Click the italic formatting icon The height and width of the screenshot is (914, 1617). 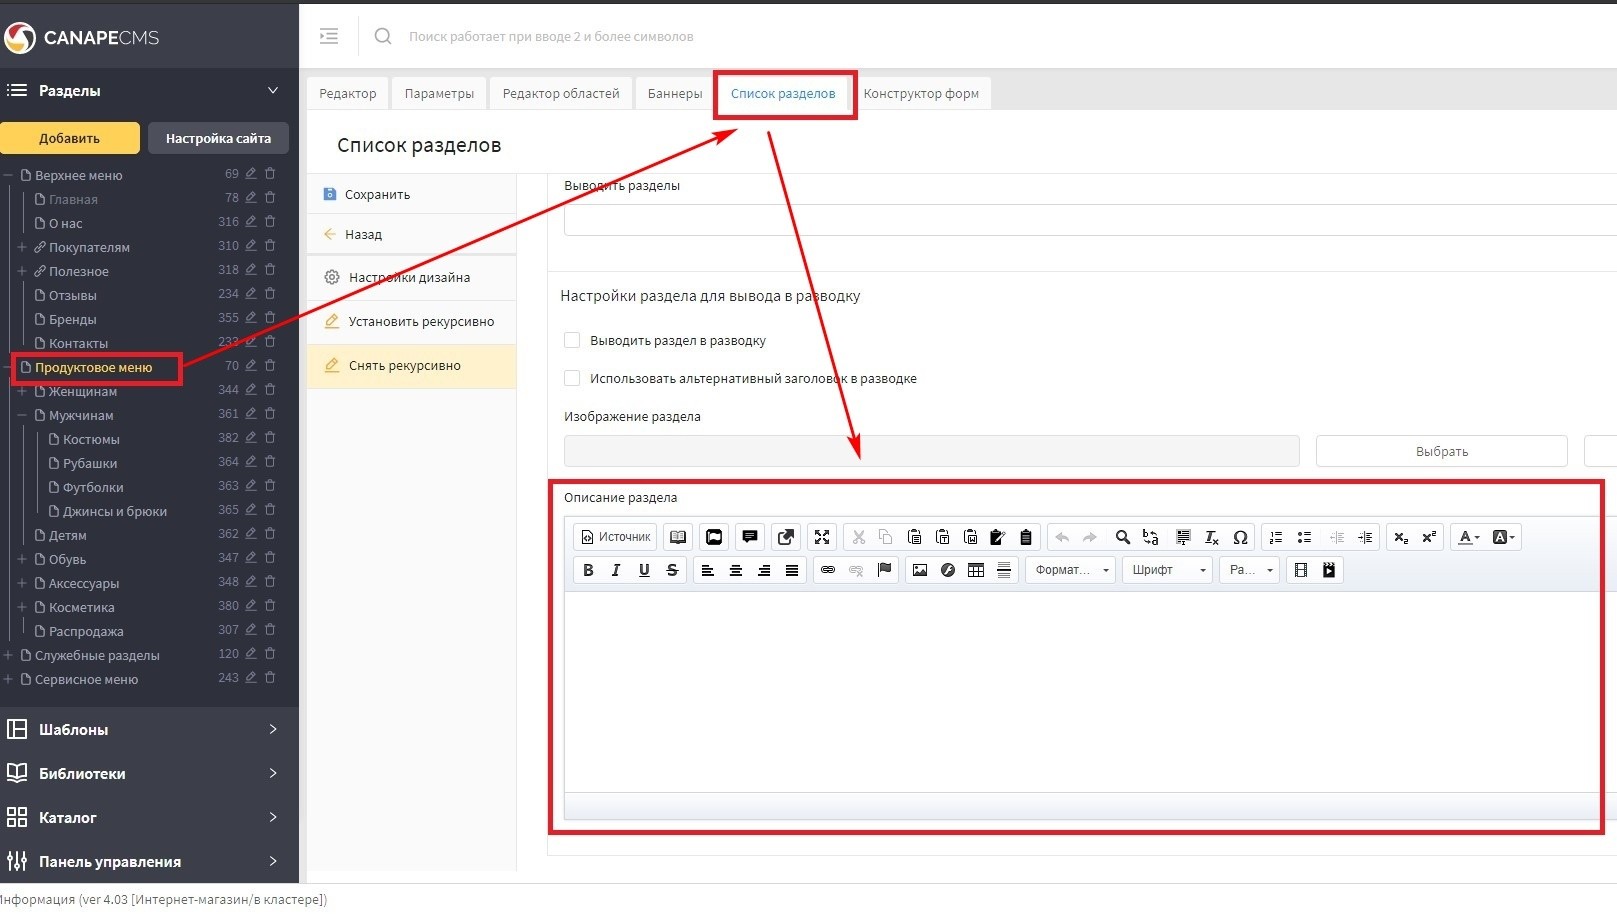coord(616,570)
